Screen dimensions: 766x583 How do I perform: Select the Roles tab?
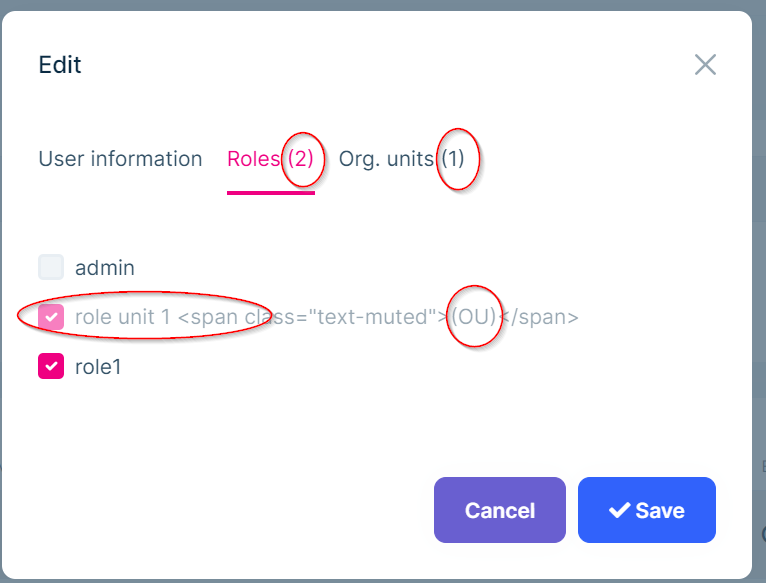tap(253, 159)
